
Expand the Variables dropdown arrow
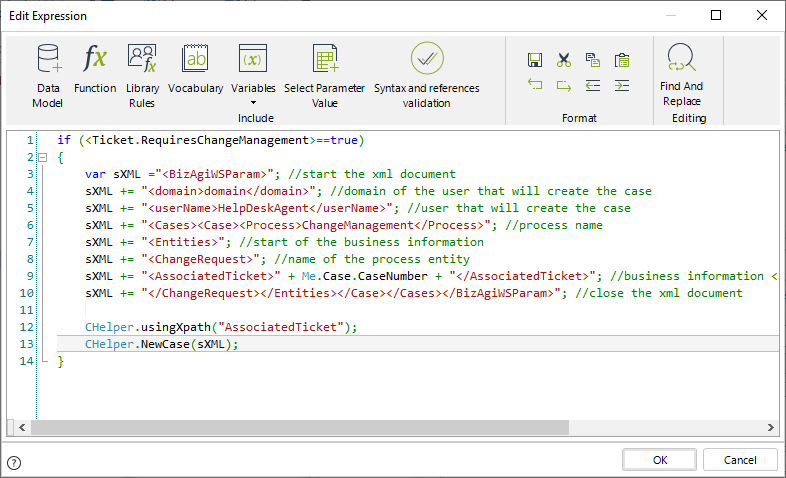point(253,103)
